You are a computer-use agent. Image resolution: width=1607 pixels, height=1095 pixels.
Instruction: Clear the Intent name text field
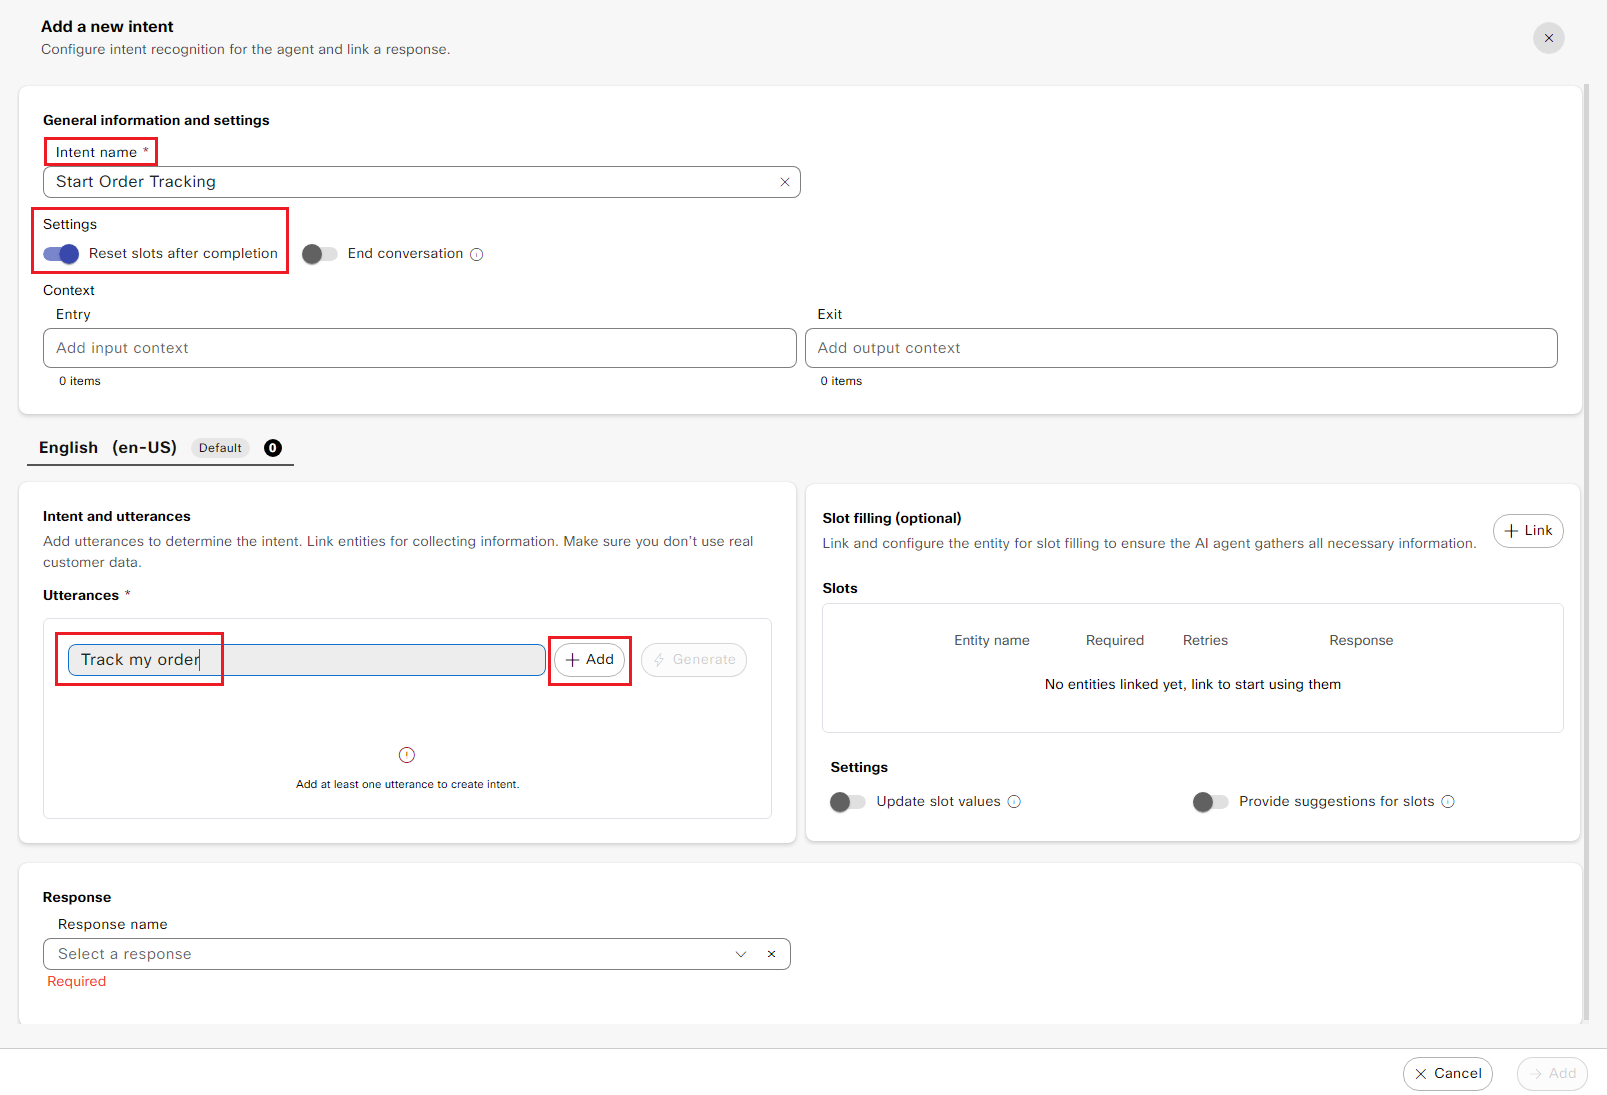click(x=785, y=182)
